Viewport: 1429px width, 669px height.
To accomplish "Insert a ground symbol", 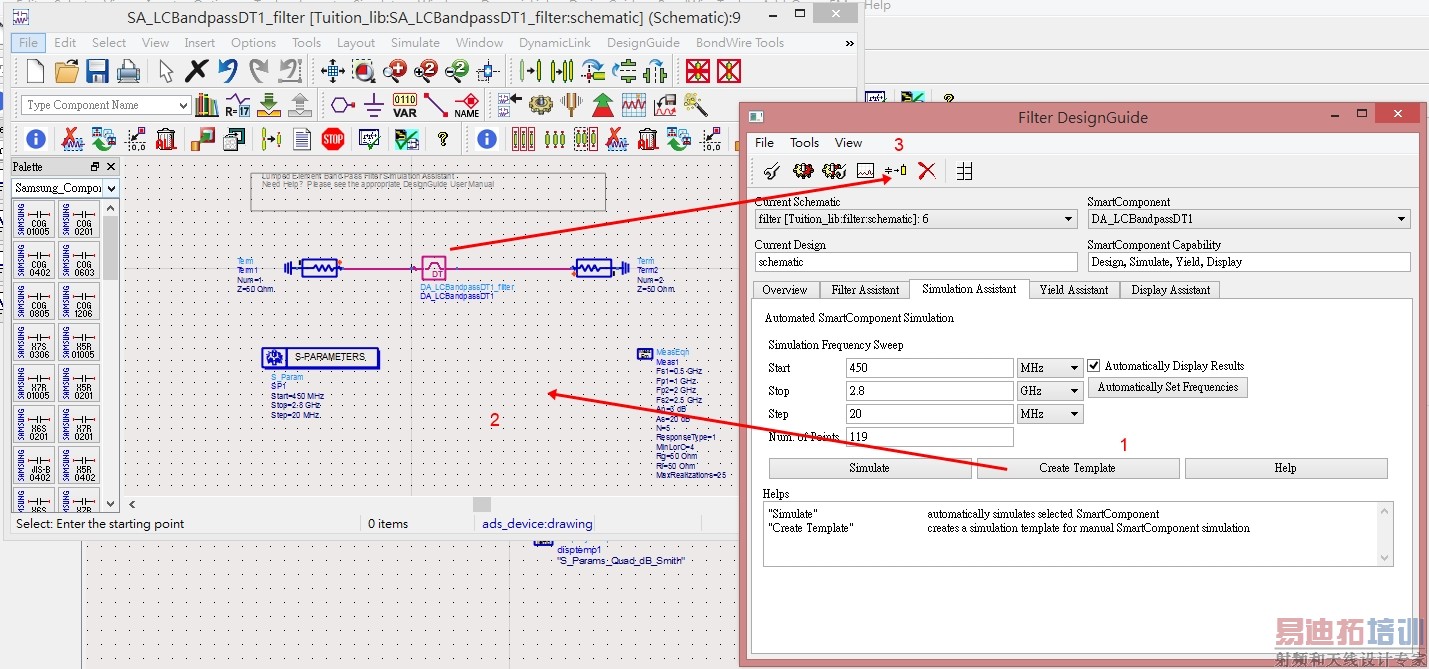I will pyautogui.click(x=373, y=105).
